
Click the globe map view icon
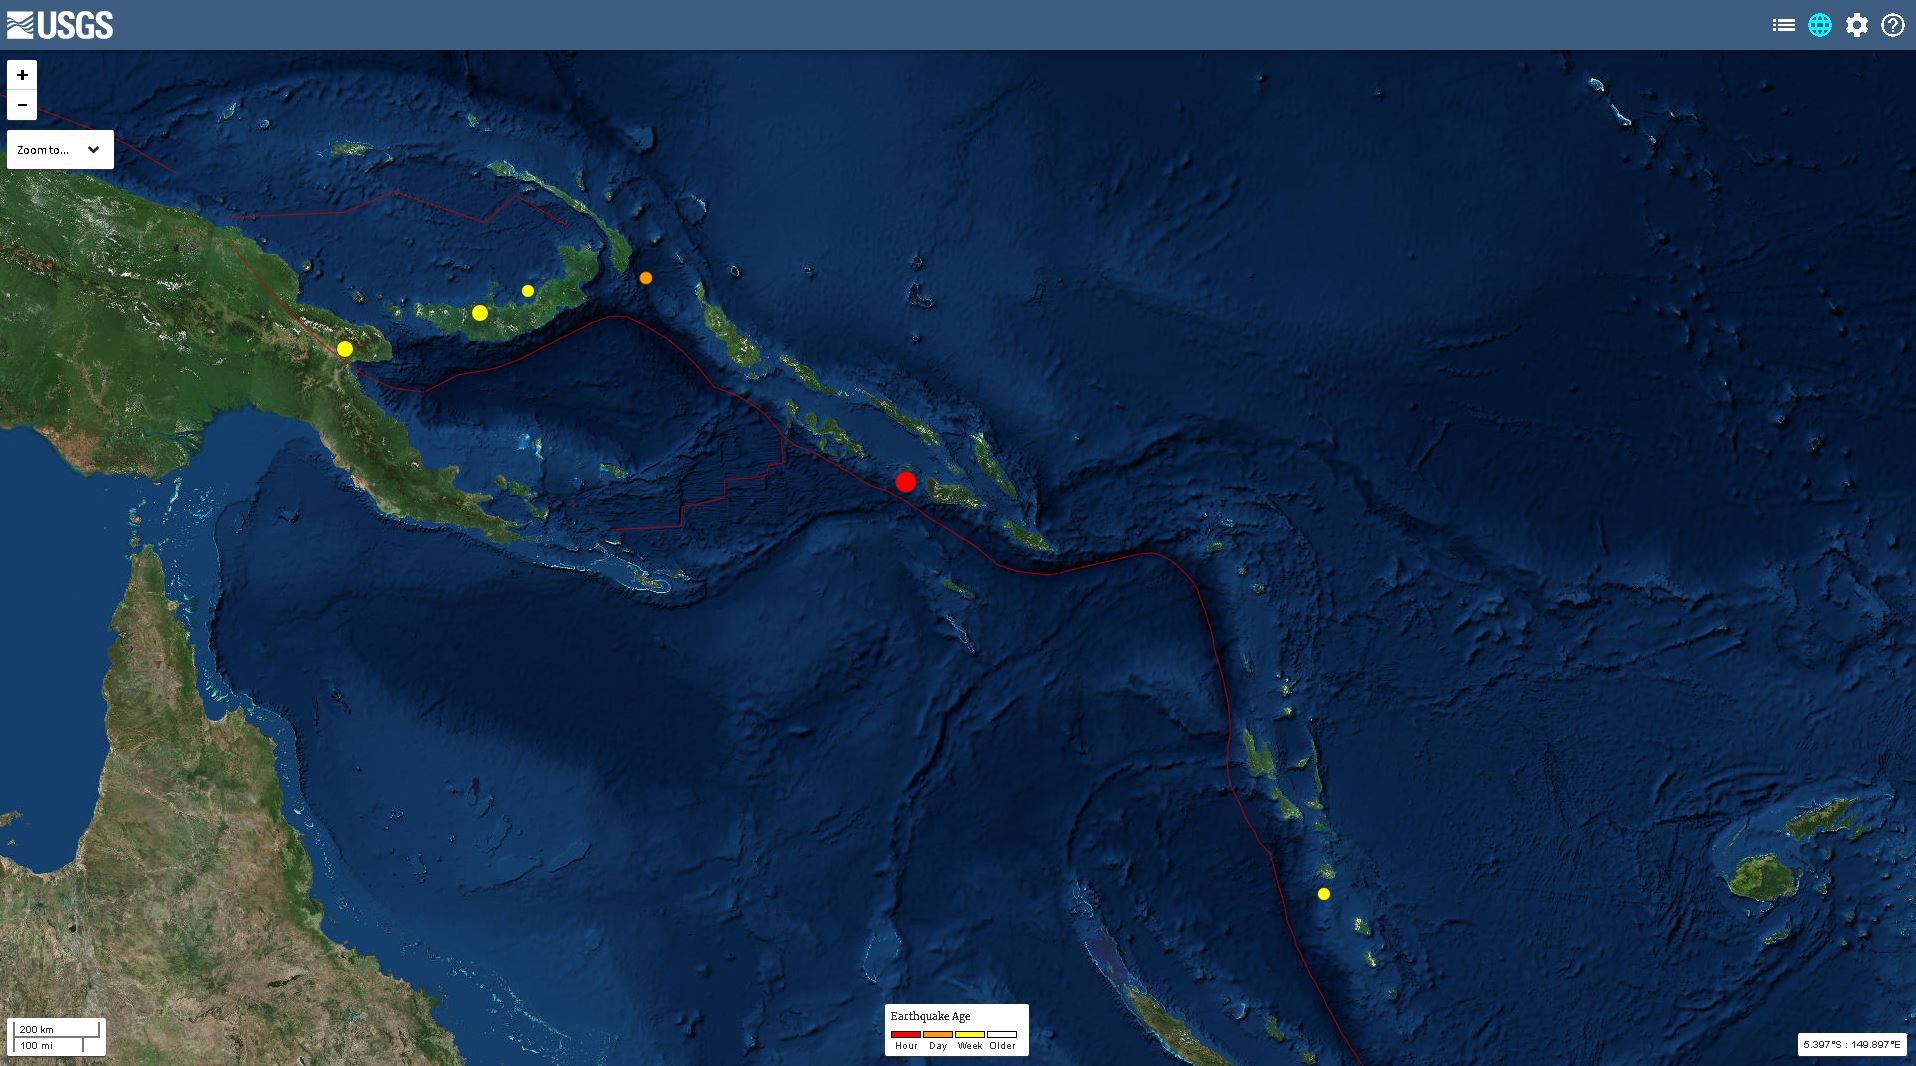click(x=1820, y=25)
